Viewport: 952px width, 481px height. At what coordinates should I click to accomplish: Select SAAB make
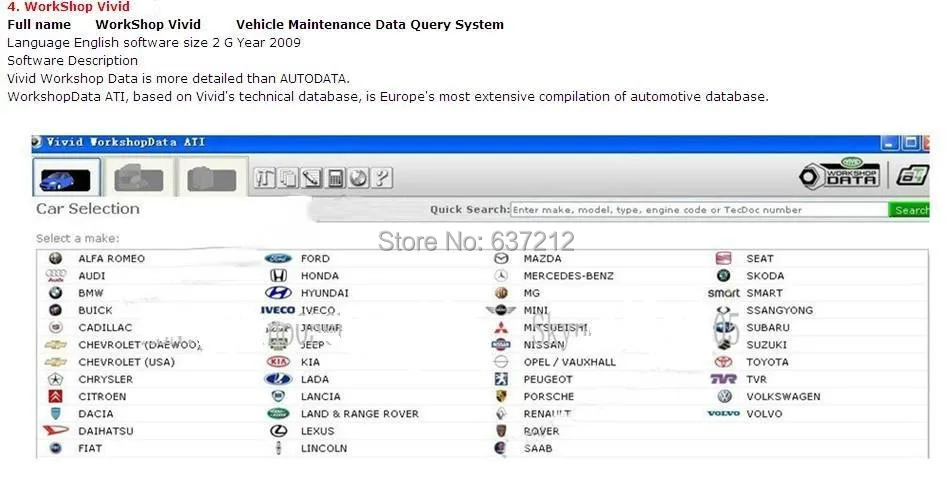[x=538, y=448]
